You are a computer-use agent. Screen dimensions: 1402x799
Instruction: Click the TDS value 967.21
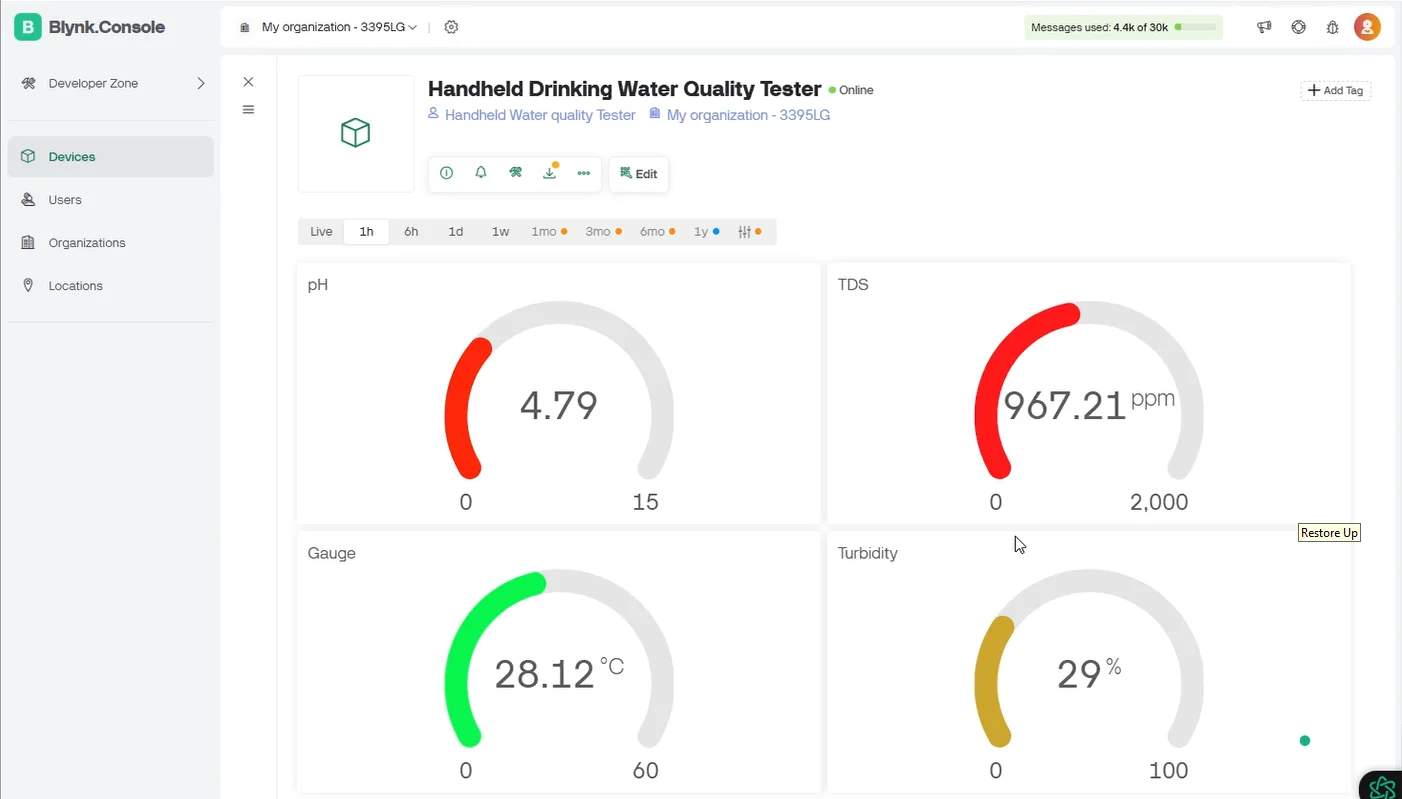click(1065, 406)
